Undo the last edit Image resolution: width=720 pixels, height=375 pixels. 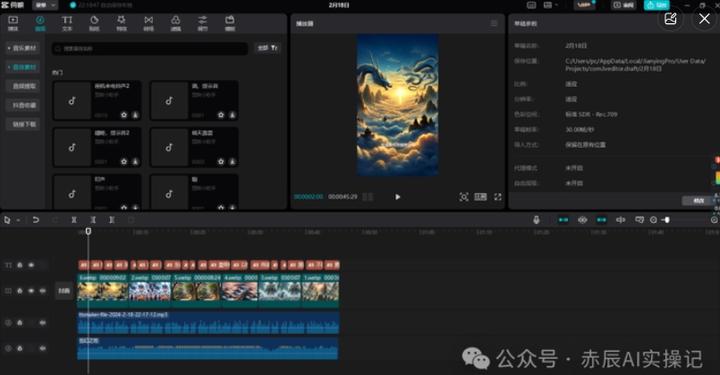pos(35,220)
